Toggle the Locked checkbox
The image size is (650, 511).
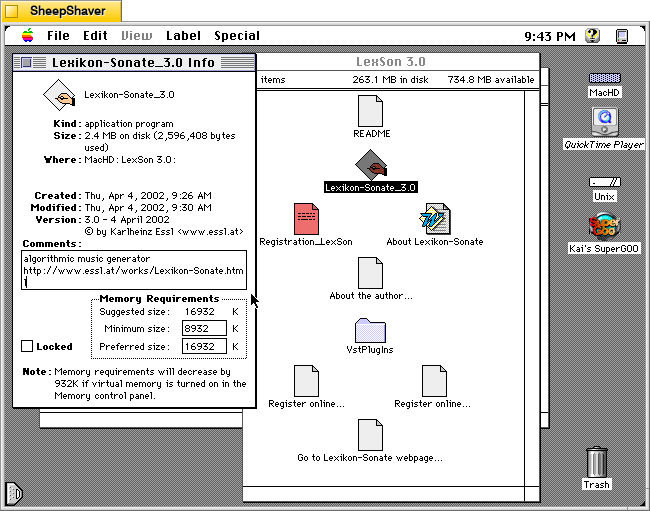point(27,346)
